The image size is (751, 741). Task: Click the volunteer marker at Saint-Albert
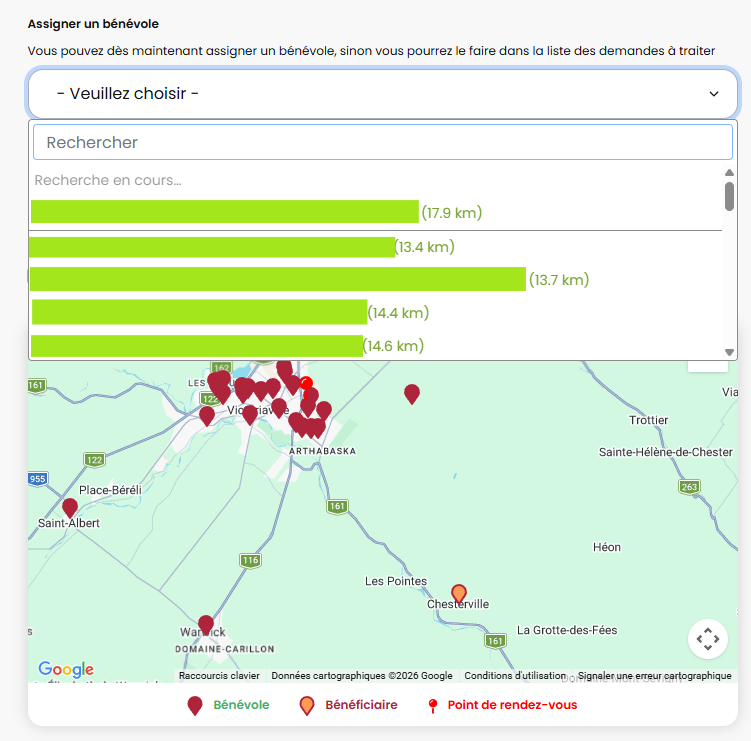pos(70,508)
